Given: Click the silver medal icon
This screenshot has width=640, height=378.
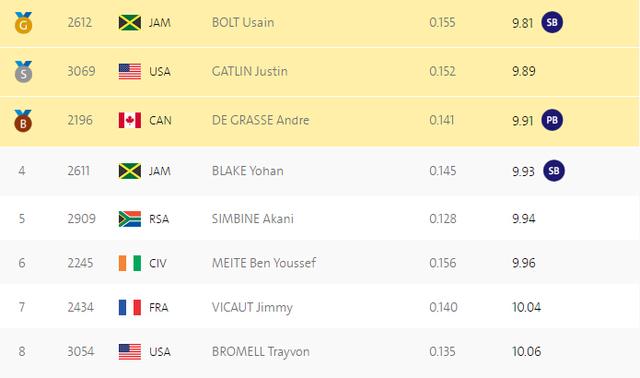Looking at the screenshot, I should point(23,72).
